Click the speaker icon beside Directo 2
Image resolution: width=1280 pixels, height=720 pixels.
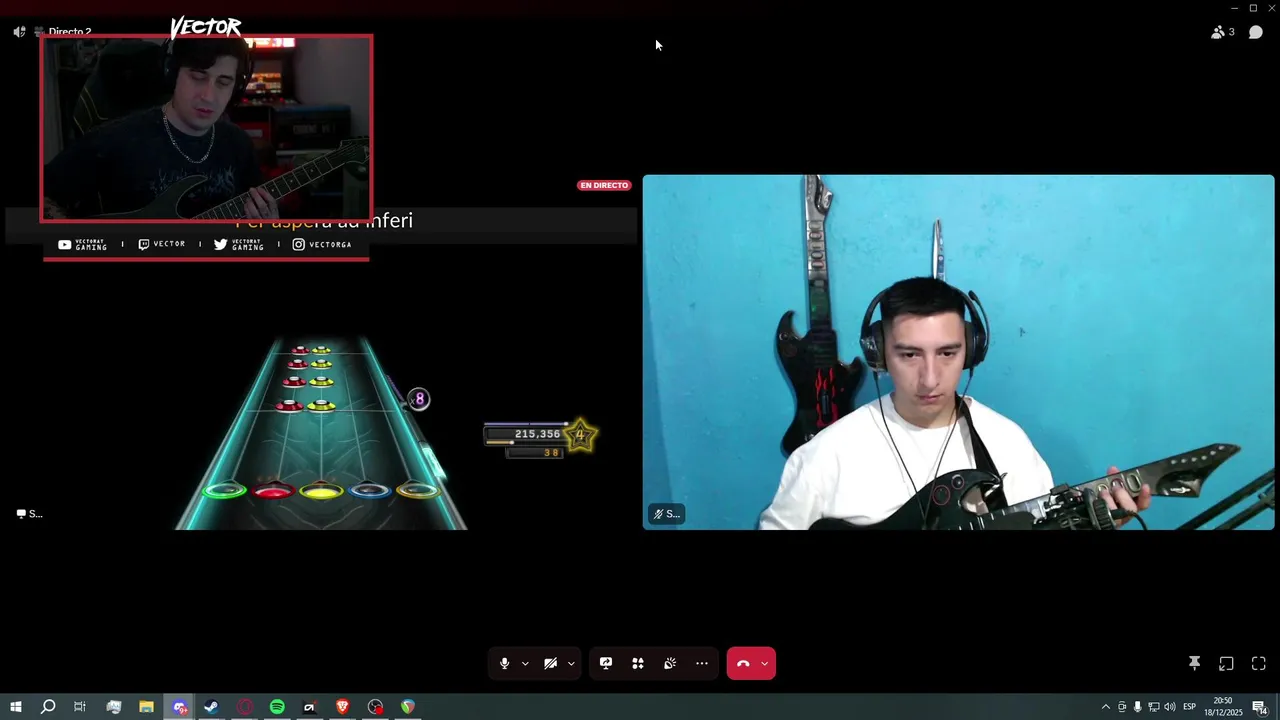click(x=19, y=32)
